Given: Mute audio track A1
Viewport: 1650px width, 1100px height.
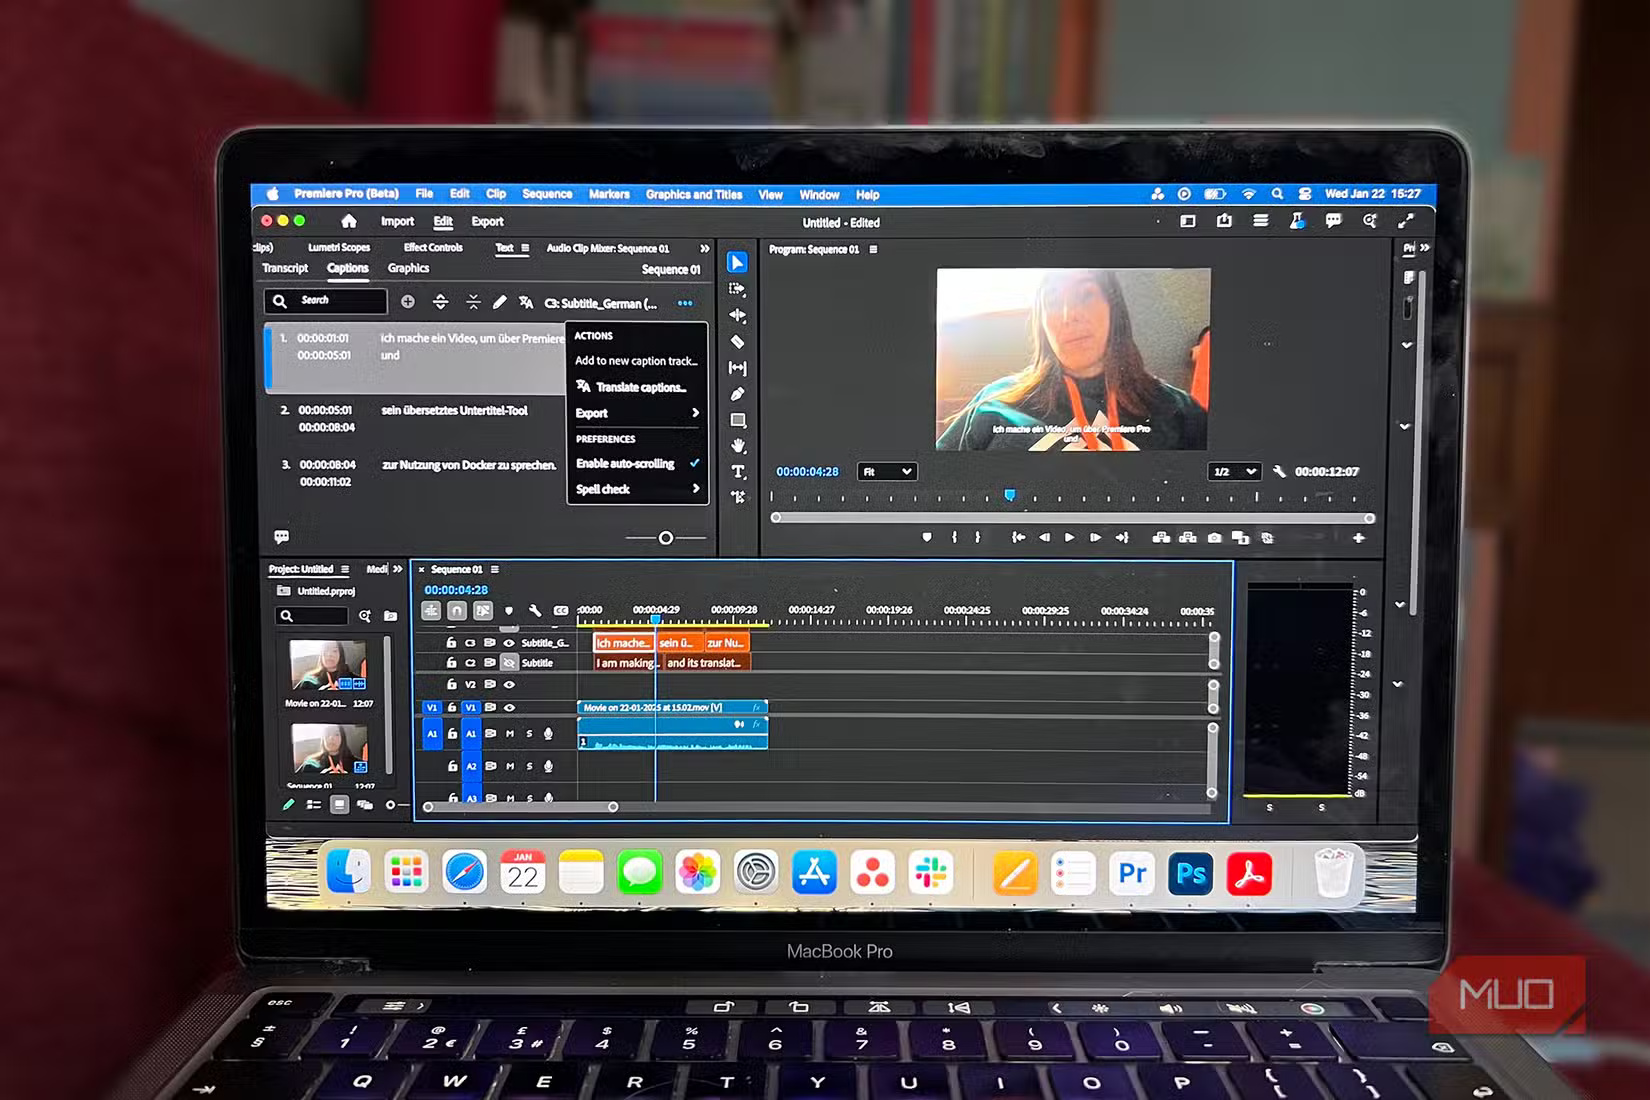Looking at the screenshot, I should coord(510,734).
